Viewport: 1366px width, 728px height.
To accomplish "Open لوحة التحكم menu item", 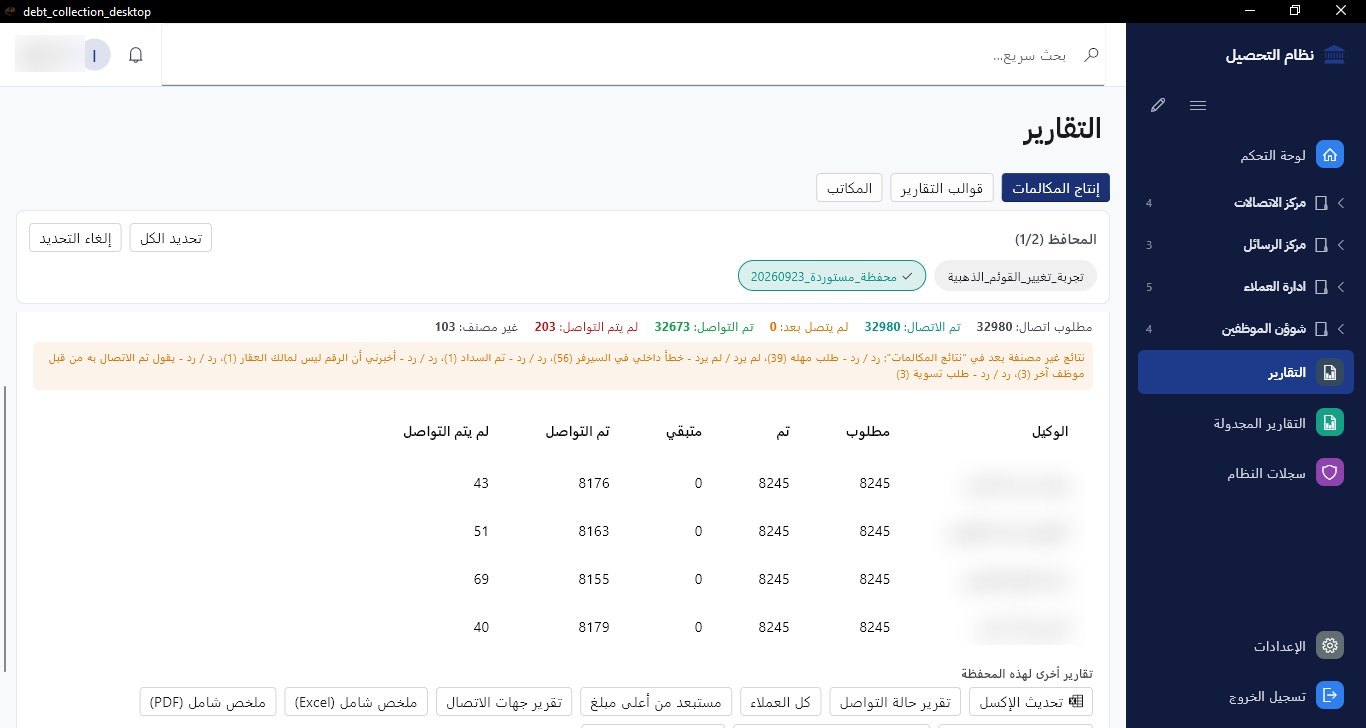I will (x=1245, y=155).
